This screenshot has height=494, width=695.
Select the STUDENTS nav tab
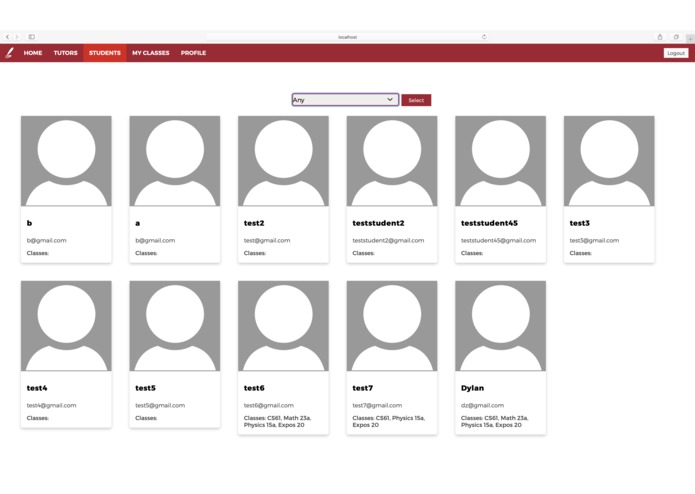pyautogui.click(x=105, y=53)
